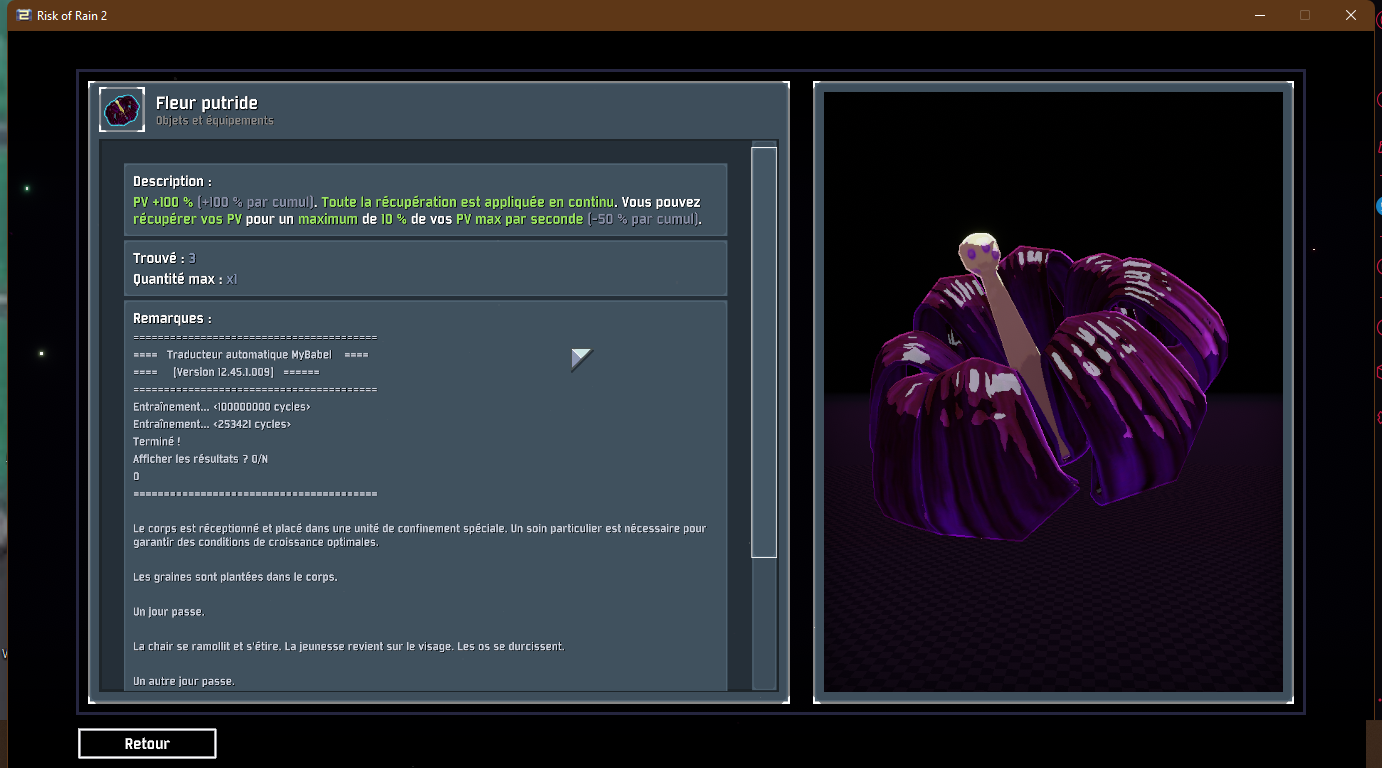Image resolution: width=1382 pixels, height=768 pixels.
Task: Click the scrollbar track below the thumb
Action: [764, 620]
